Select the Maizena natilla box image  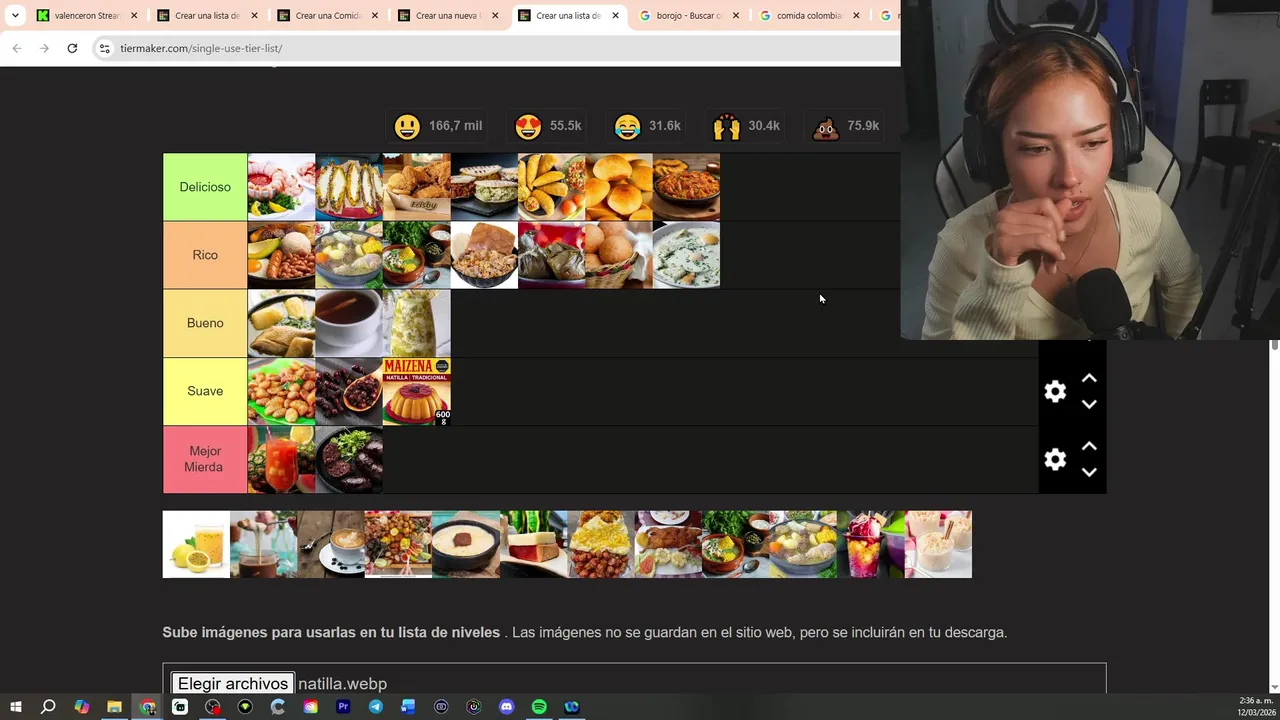pos(417,391)
